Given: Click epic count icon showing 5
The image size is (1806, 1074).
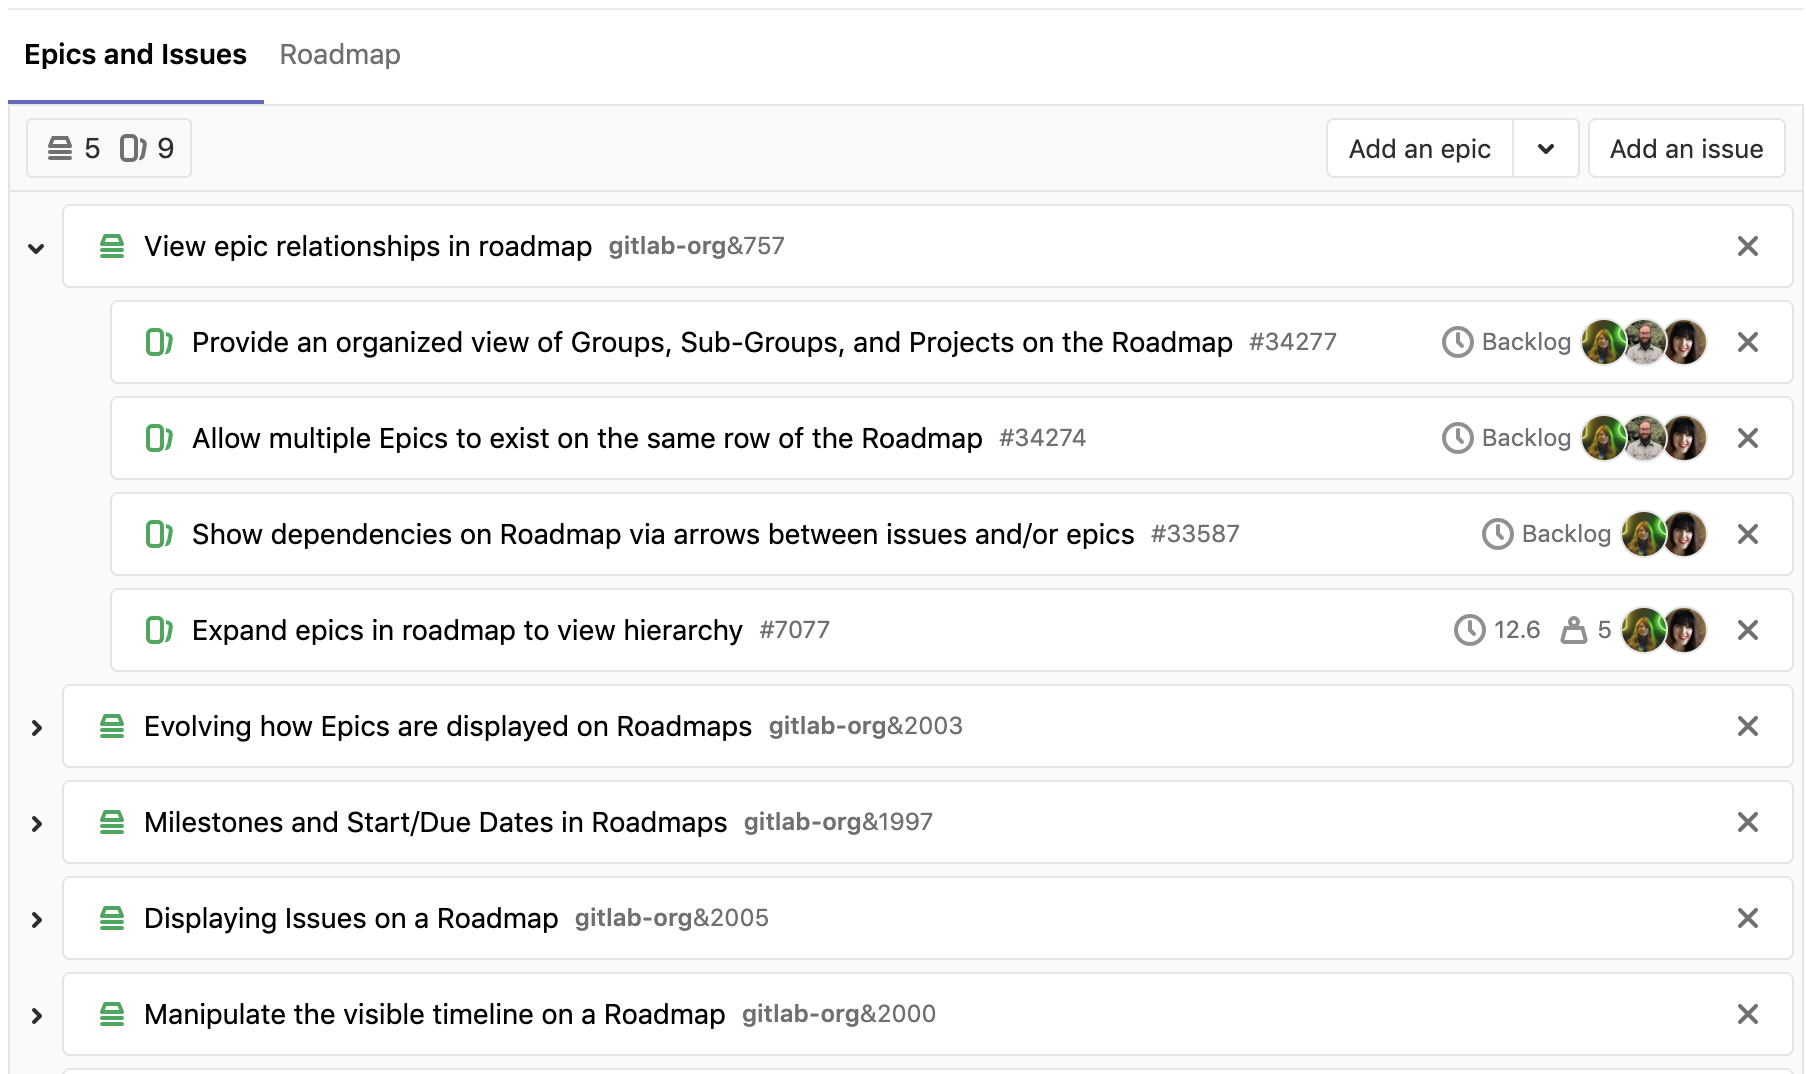Looking at the screenshot, I should coord(60,149).
